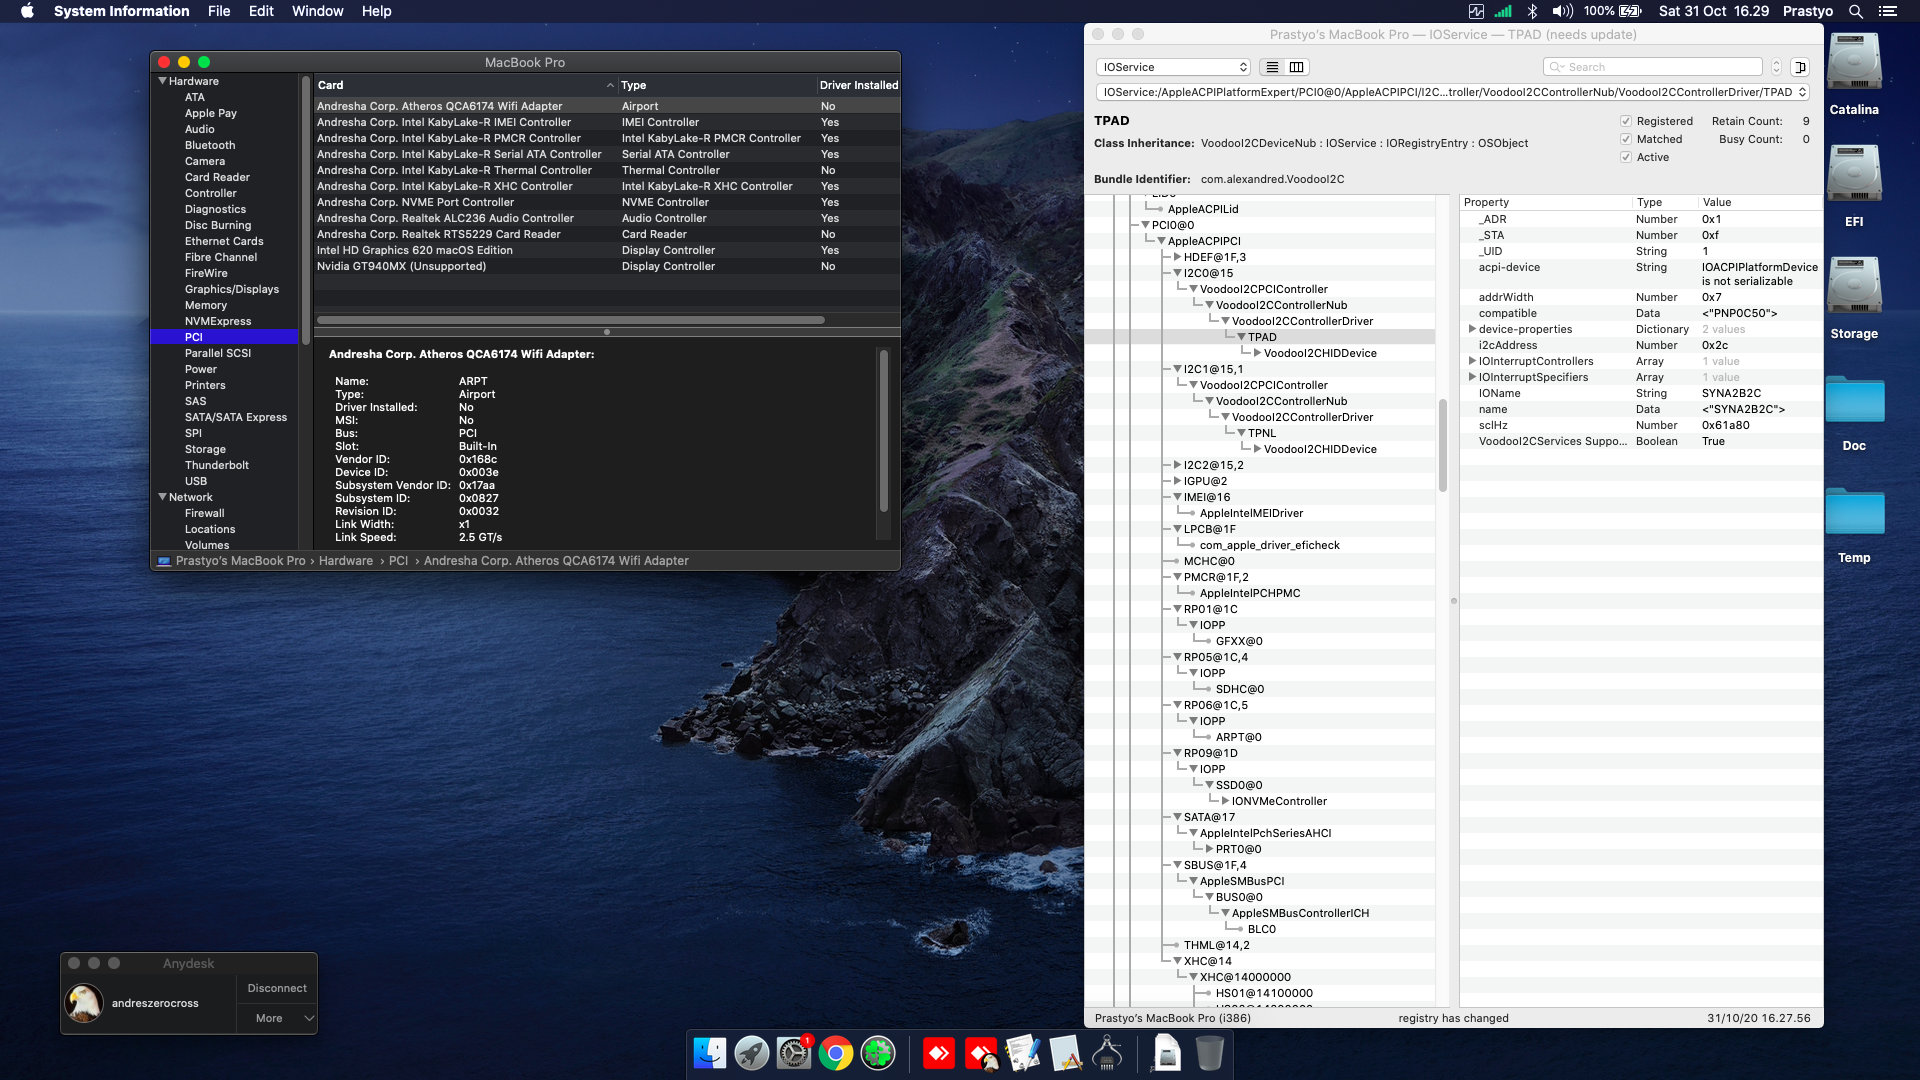Toggle the Matched checkbox
This screenshot has width=1920, height=1080.
1626,139
